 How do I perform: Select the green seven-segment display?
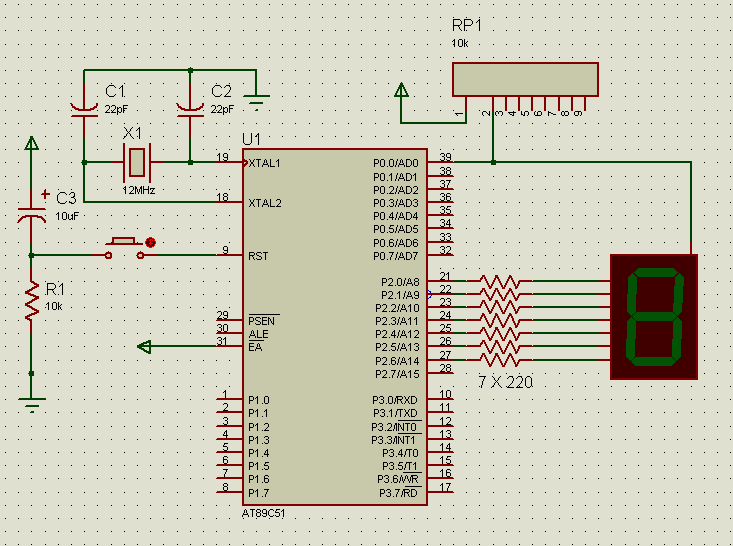[654, 316]
